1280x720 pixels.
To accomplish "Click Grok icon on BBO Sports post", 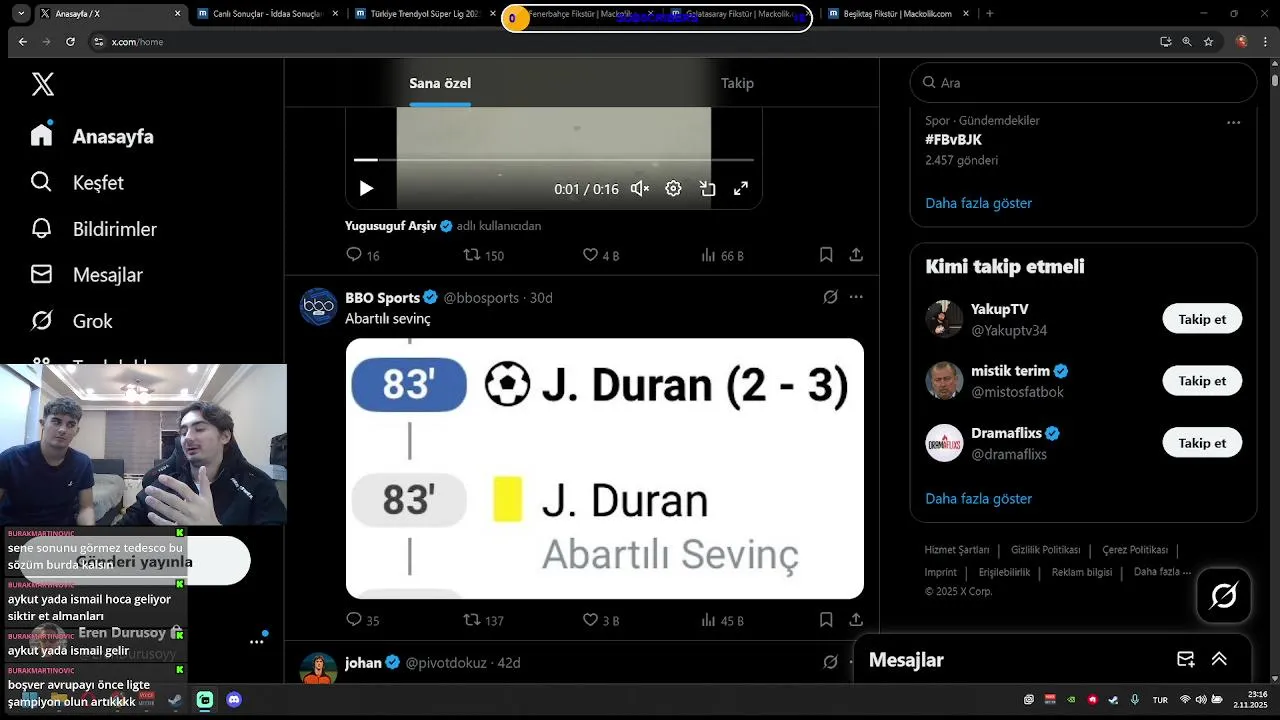I will pyautogui.click(x=830, y=297).
